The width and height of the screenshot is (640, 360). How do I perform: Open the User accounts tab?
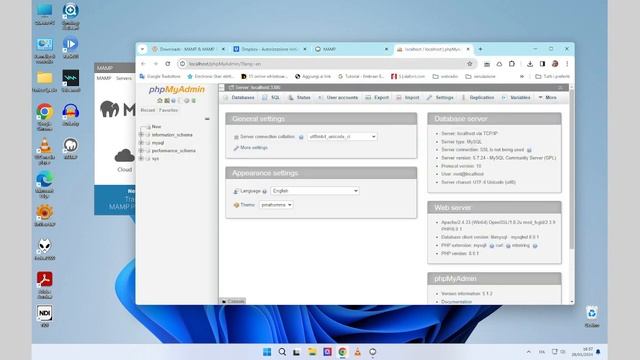(x=338, y=98)
